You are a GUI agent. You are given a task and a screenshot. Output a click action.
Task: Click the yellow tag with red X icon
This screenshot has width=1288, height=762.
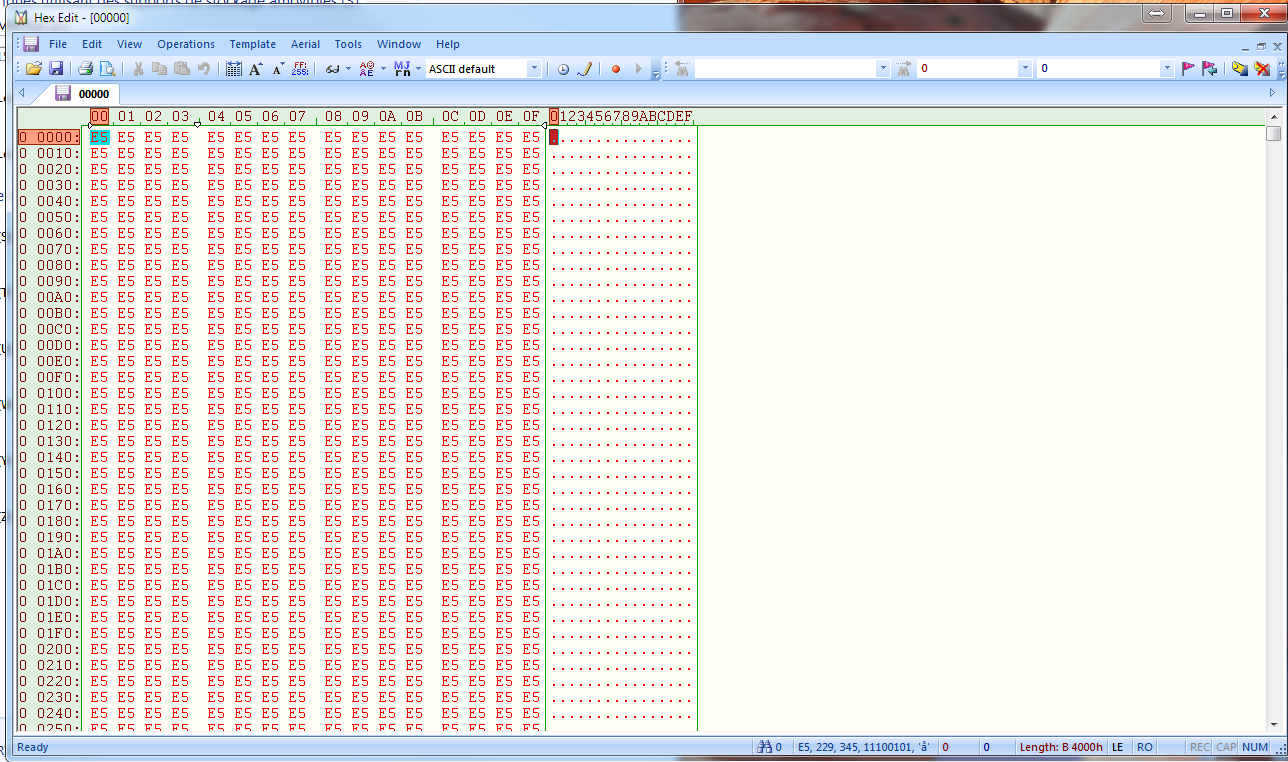[x=1262, y=69]
